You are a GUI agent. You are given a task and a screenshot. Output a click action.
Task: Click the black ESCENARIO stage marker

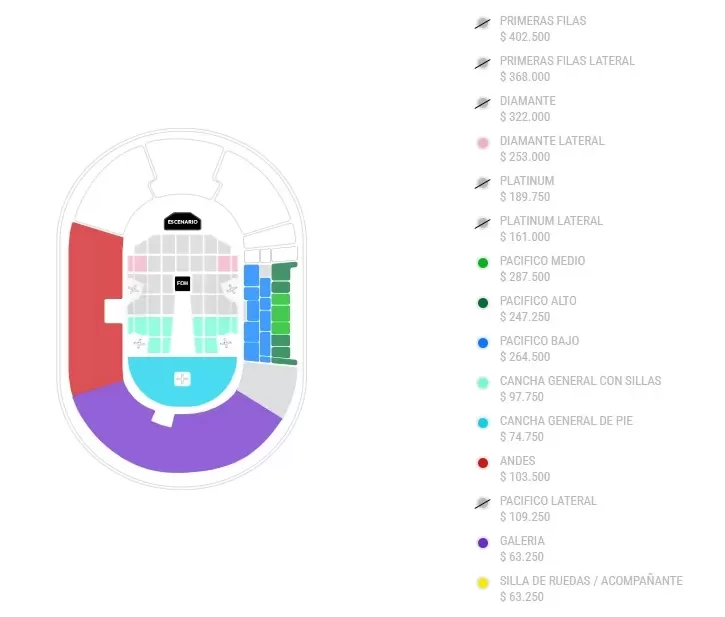(x=182, y=221)
